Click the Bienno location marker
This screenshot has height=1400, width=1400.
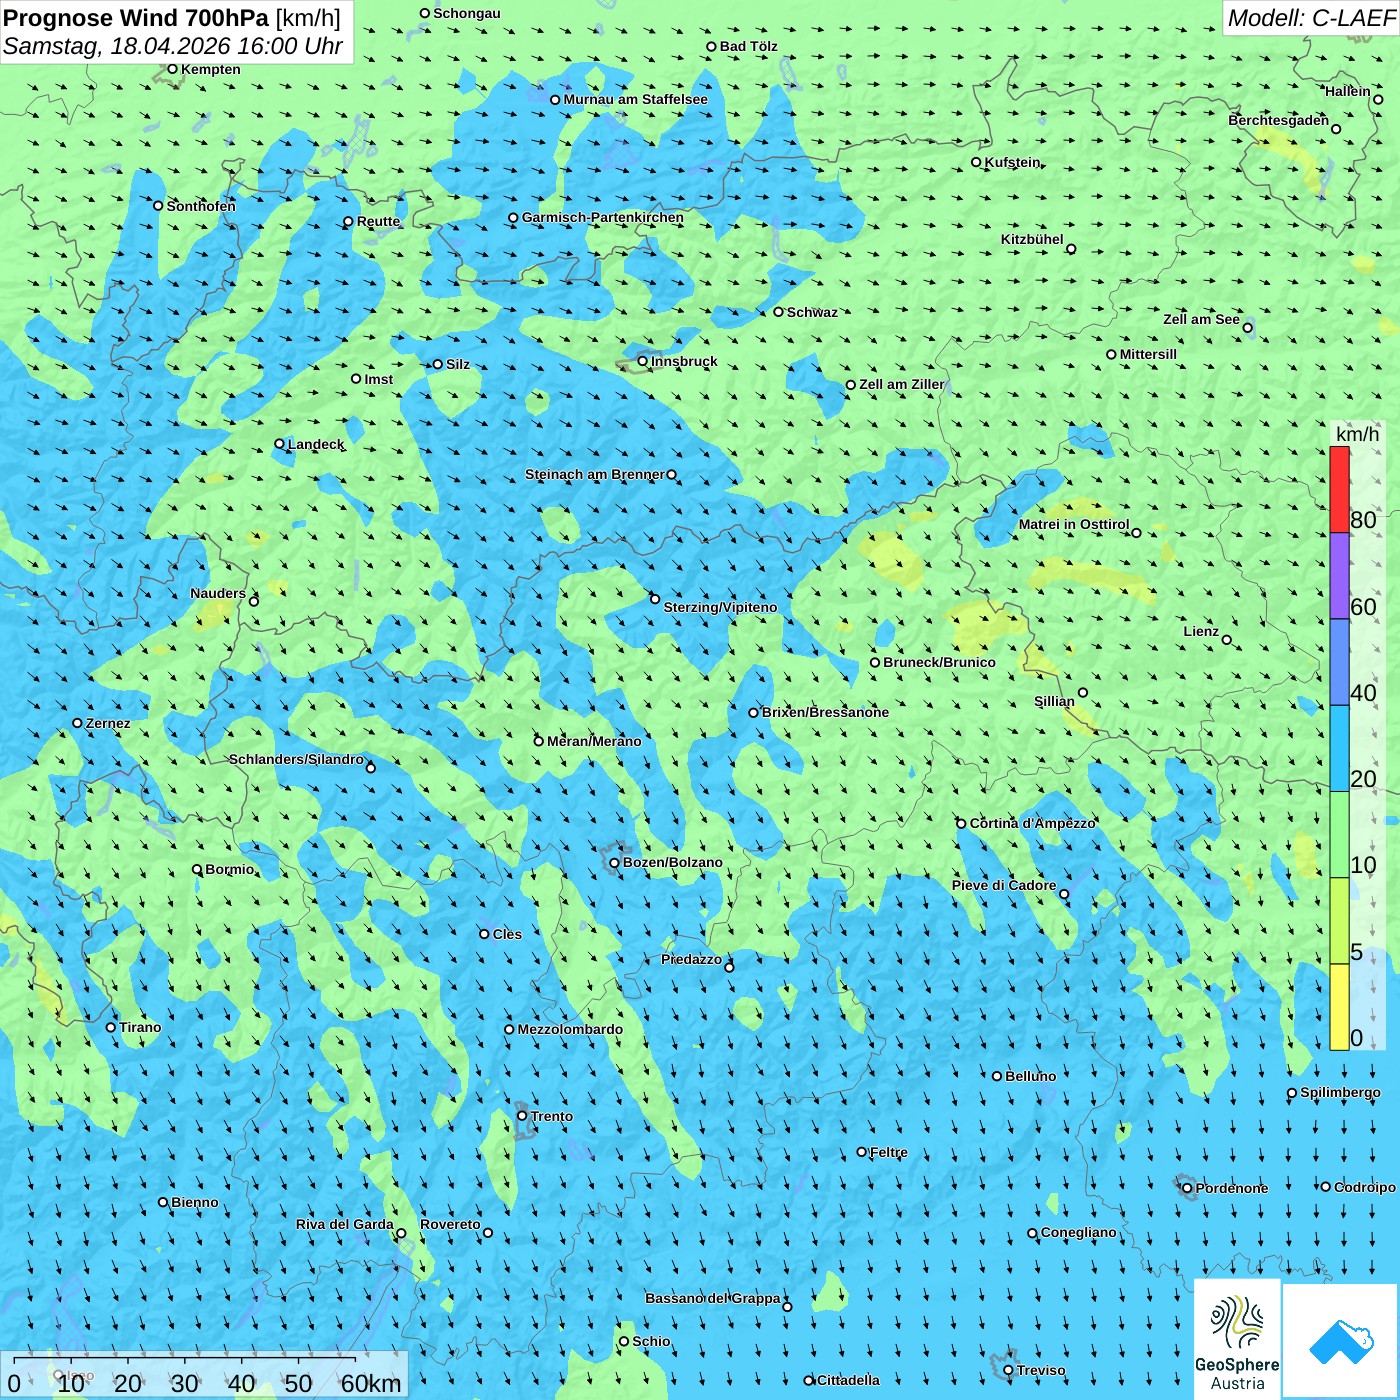click(163, 1202)
